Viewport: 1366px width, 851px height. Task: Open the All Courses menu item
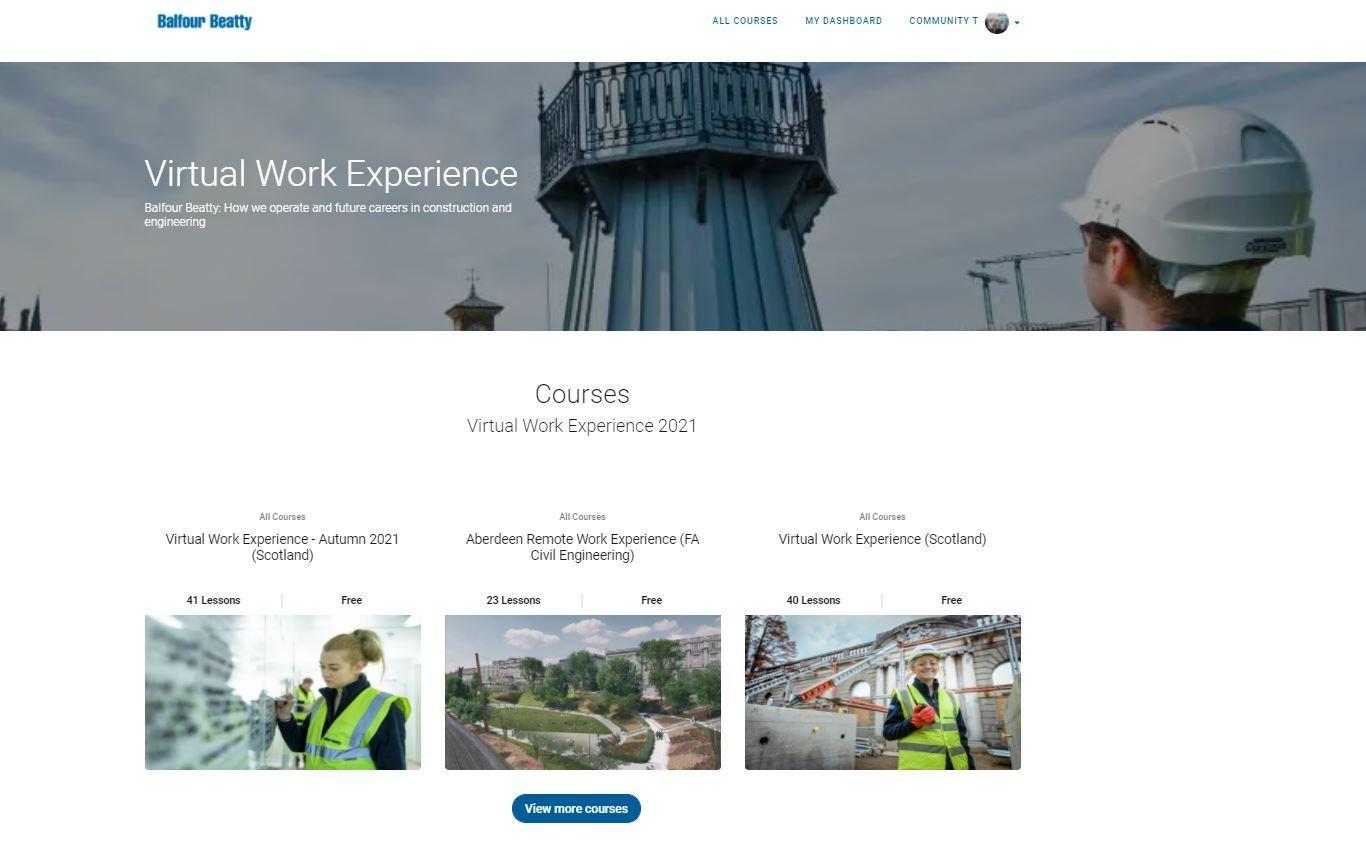point(744,21)
